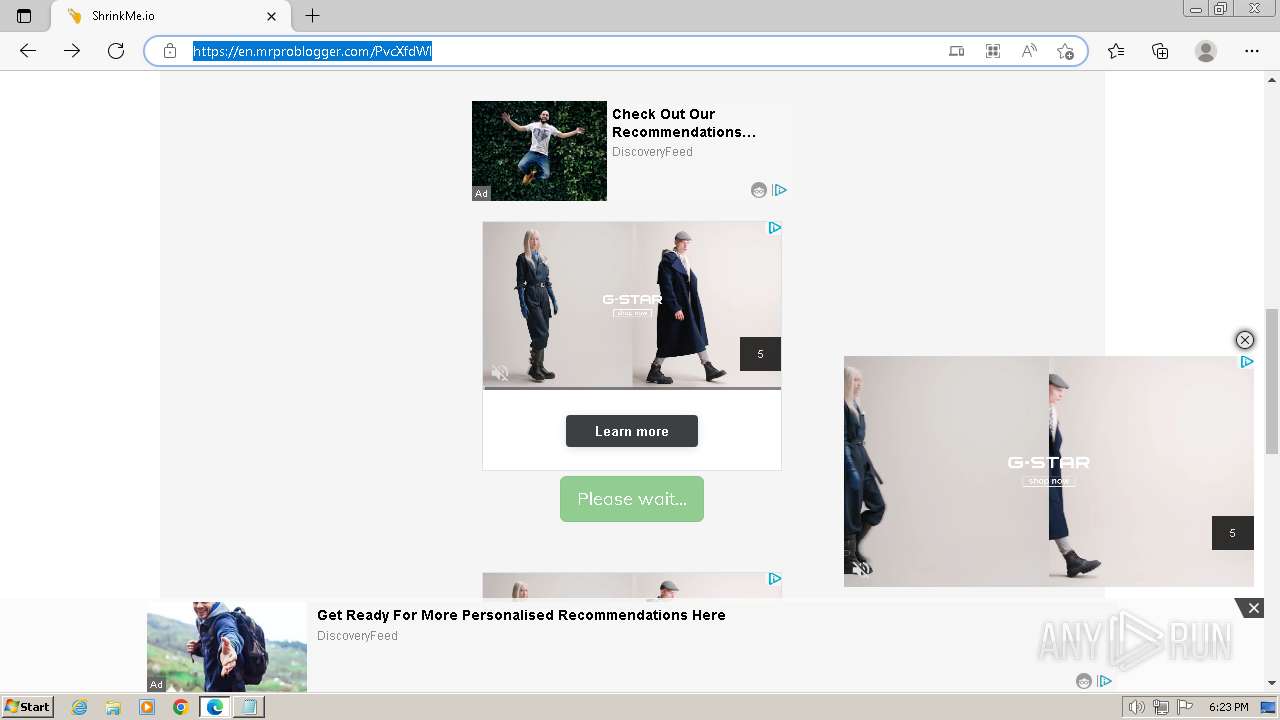Click the AdChoices icon in the bottom banner
Image resolution: width=1280 pixels, height=720 pixels.
[x=1105, y=681]
